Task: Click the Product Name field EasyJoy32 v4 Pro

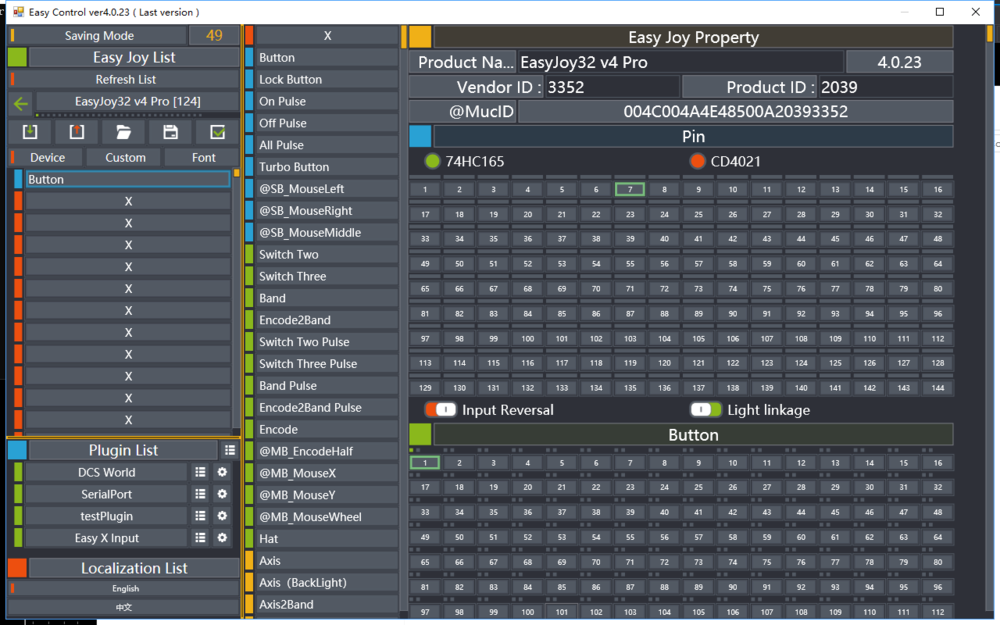Action: [x=680, y=62]
